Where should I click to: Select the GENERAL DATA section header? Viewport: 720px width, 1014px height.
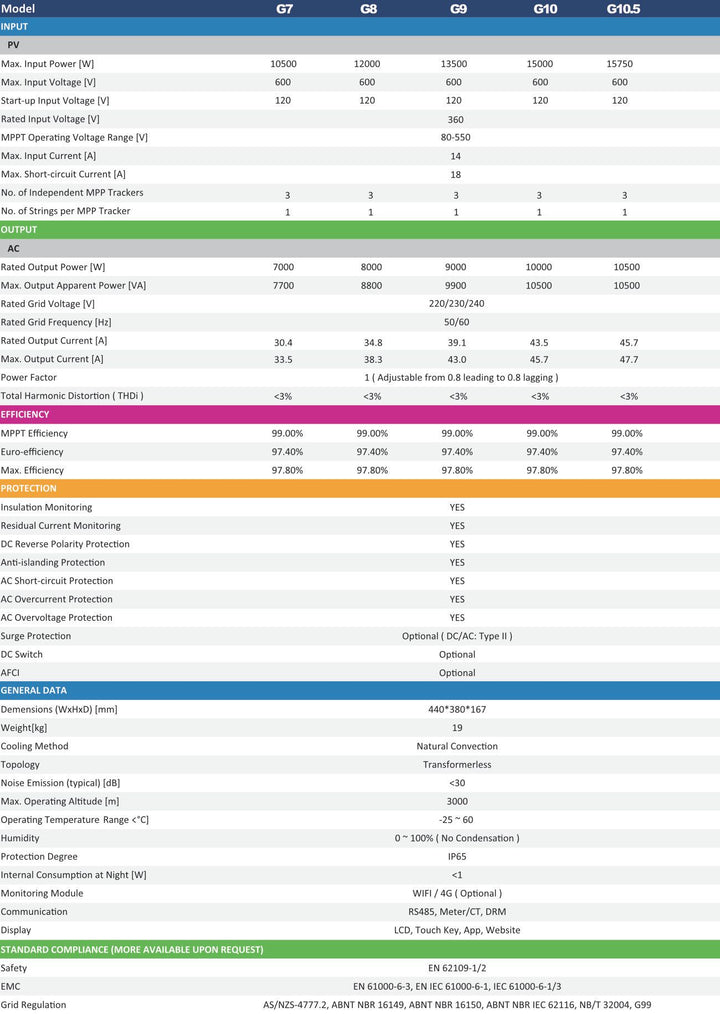coord(360,690)
